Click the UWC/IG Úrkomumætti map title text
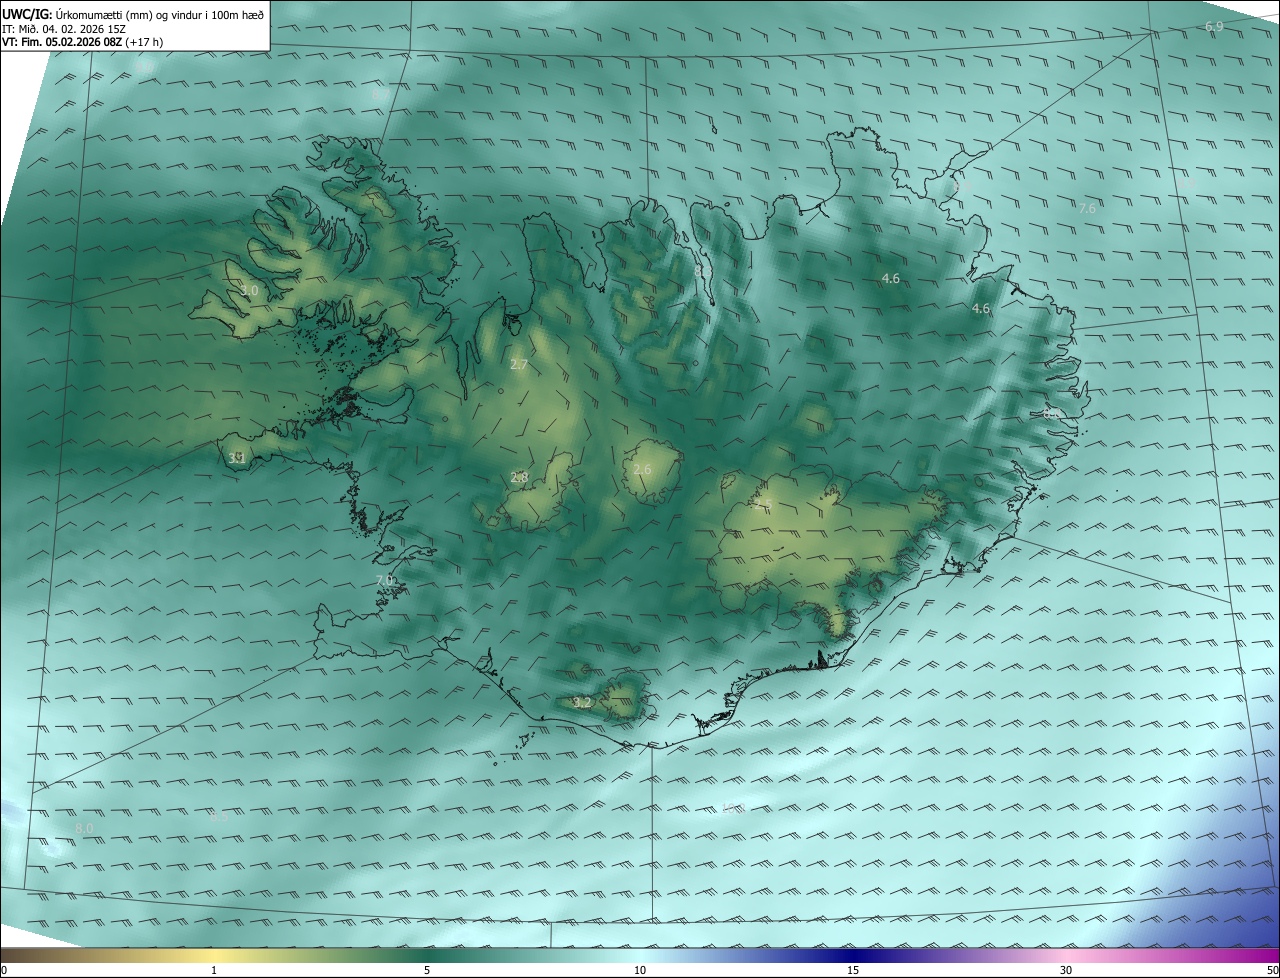Image resolution: width=1280 pixels, height=978 pixels. (133, 14)
